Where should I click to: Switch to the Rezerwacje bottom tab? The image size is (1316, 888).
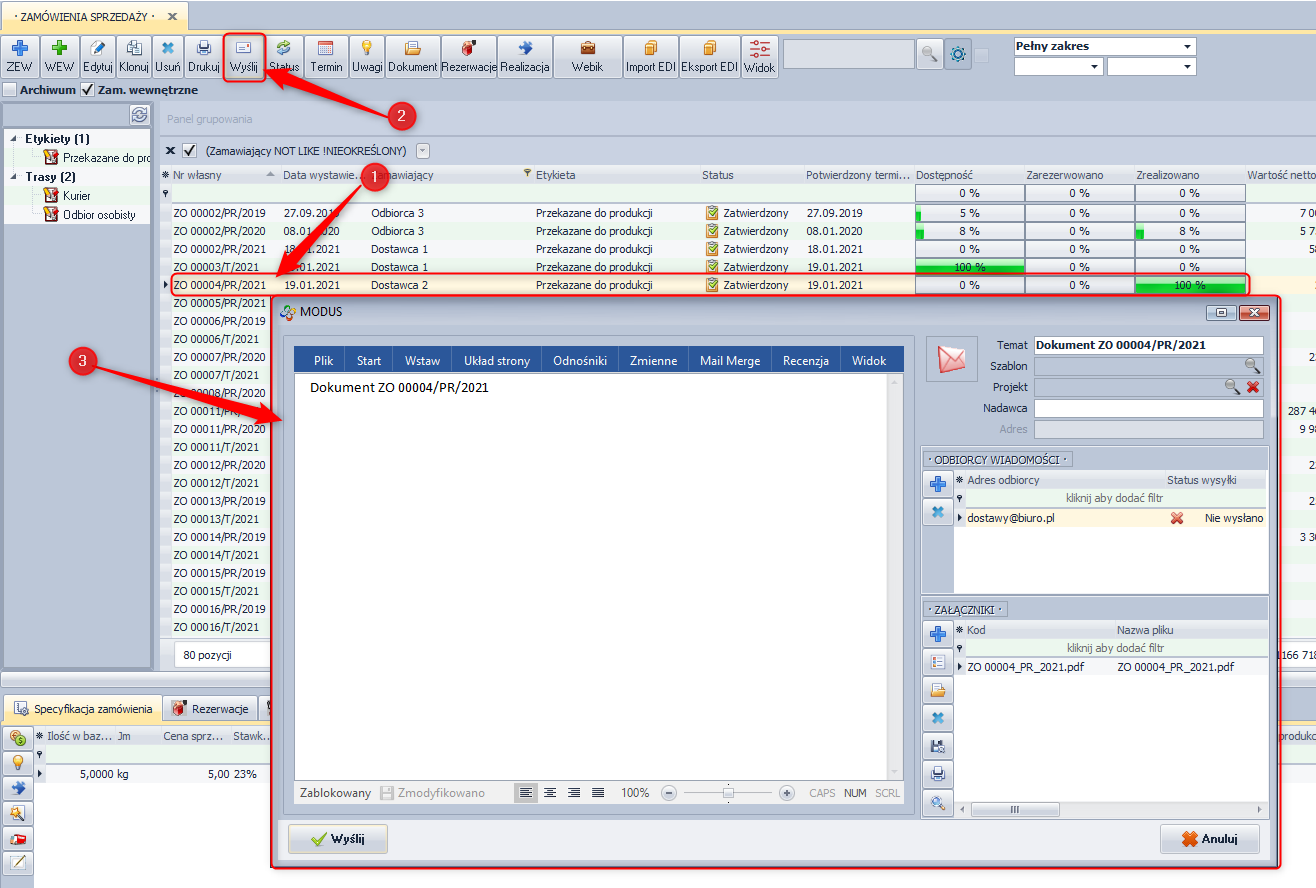coord(210,709)
